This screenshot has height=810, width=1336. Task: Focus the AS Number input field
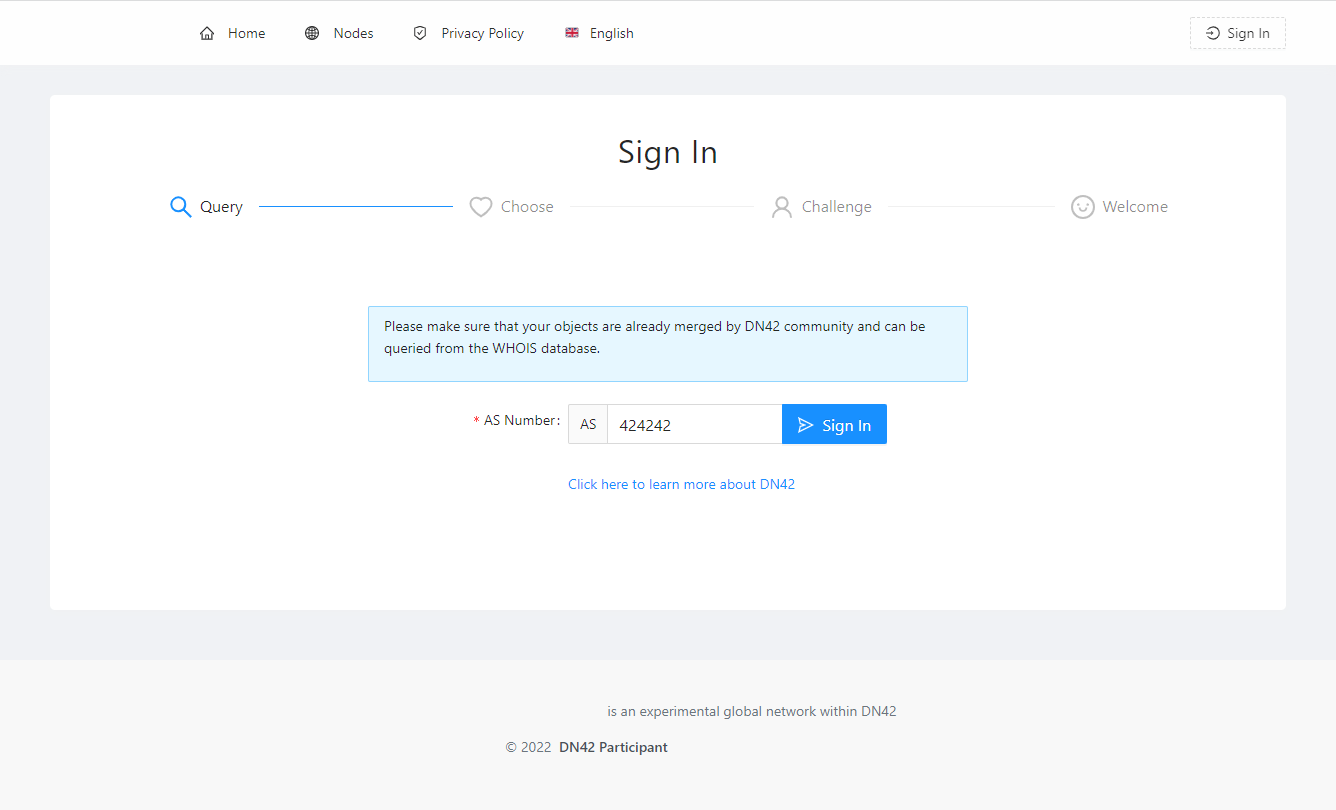pyautogui.click(x=694, y=424)
